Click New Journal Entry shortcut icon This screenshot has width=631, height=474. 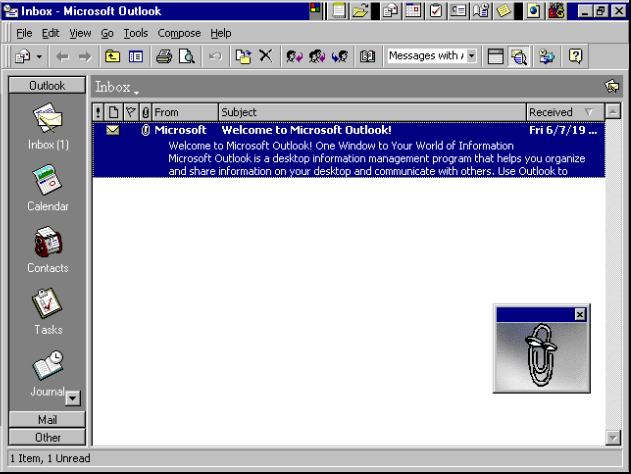click(x=480, y=10)
